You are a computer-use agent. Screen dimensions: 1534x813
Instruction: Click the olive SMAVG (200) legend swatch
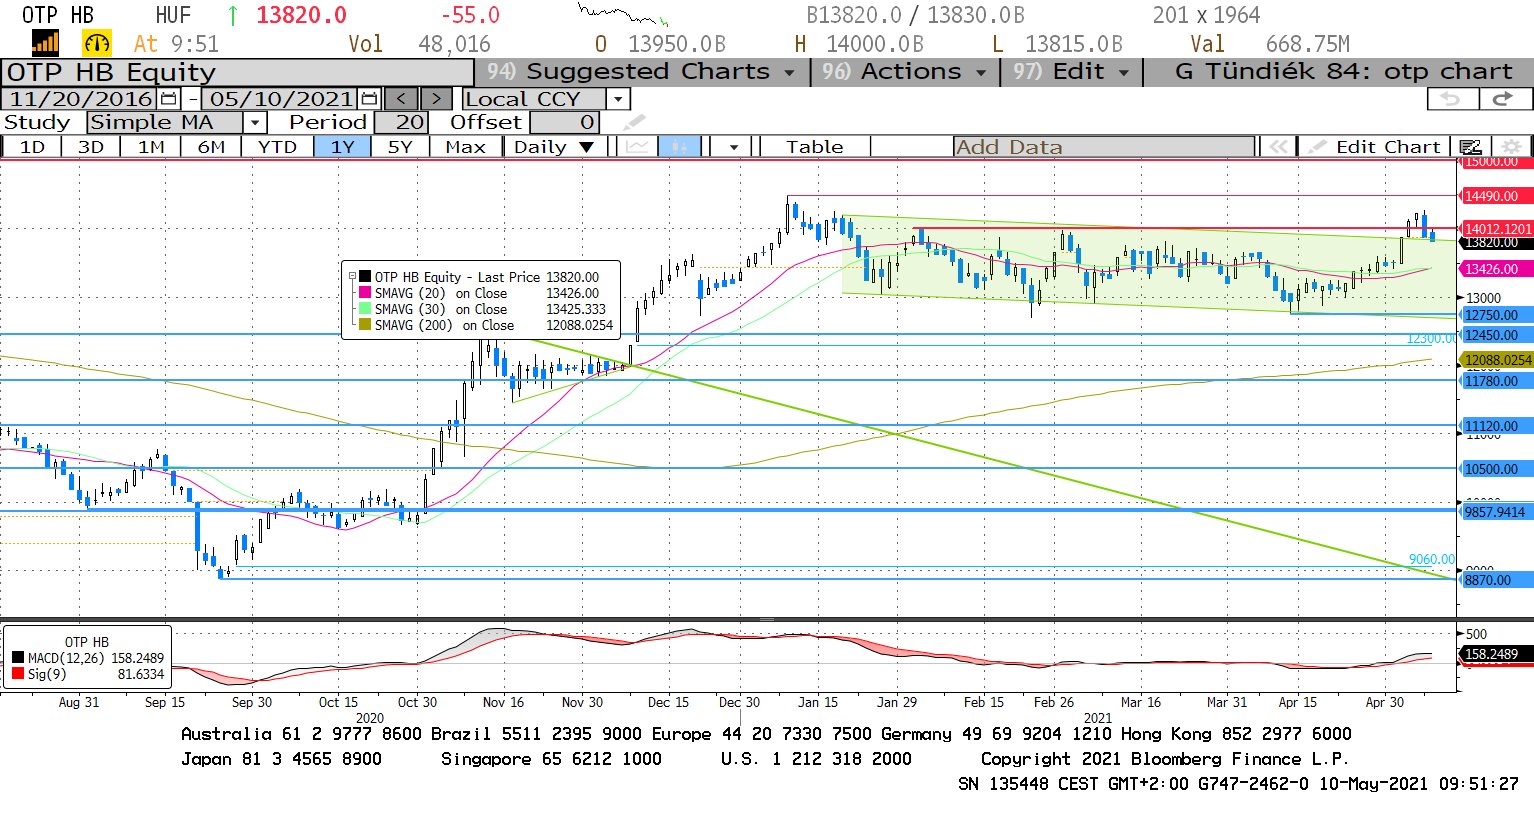click(x=366, y=325)
